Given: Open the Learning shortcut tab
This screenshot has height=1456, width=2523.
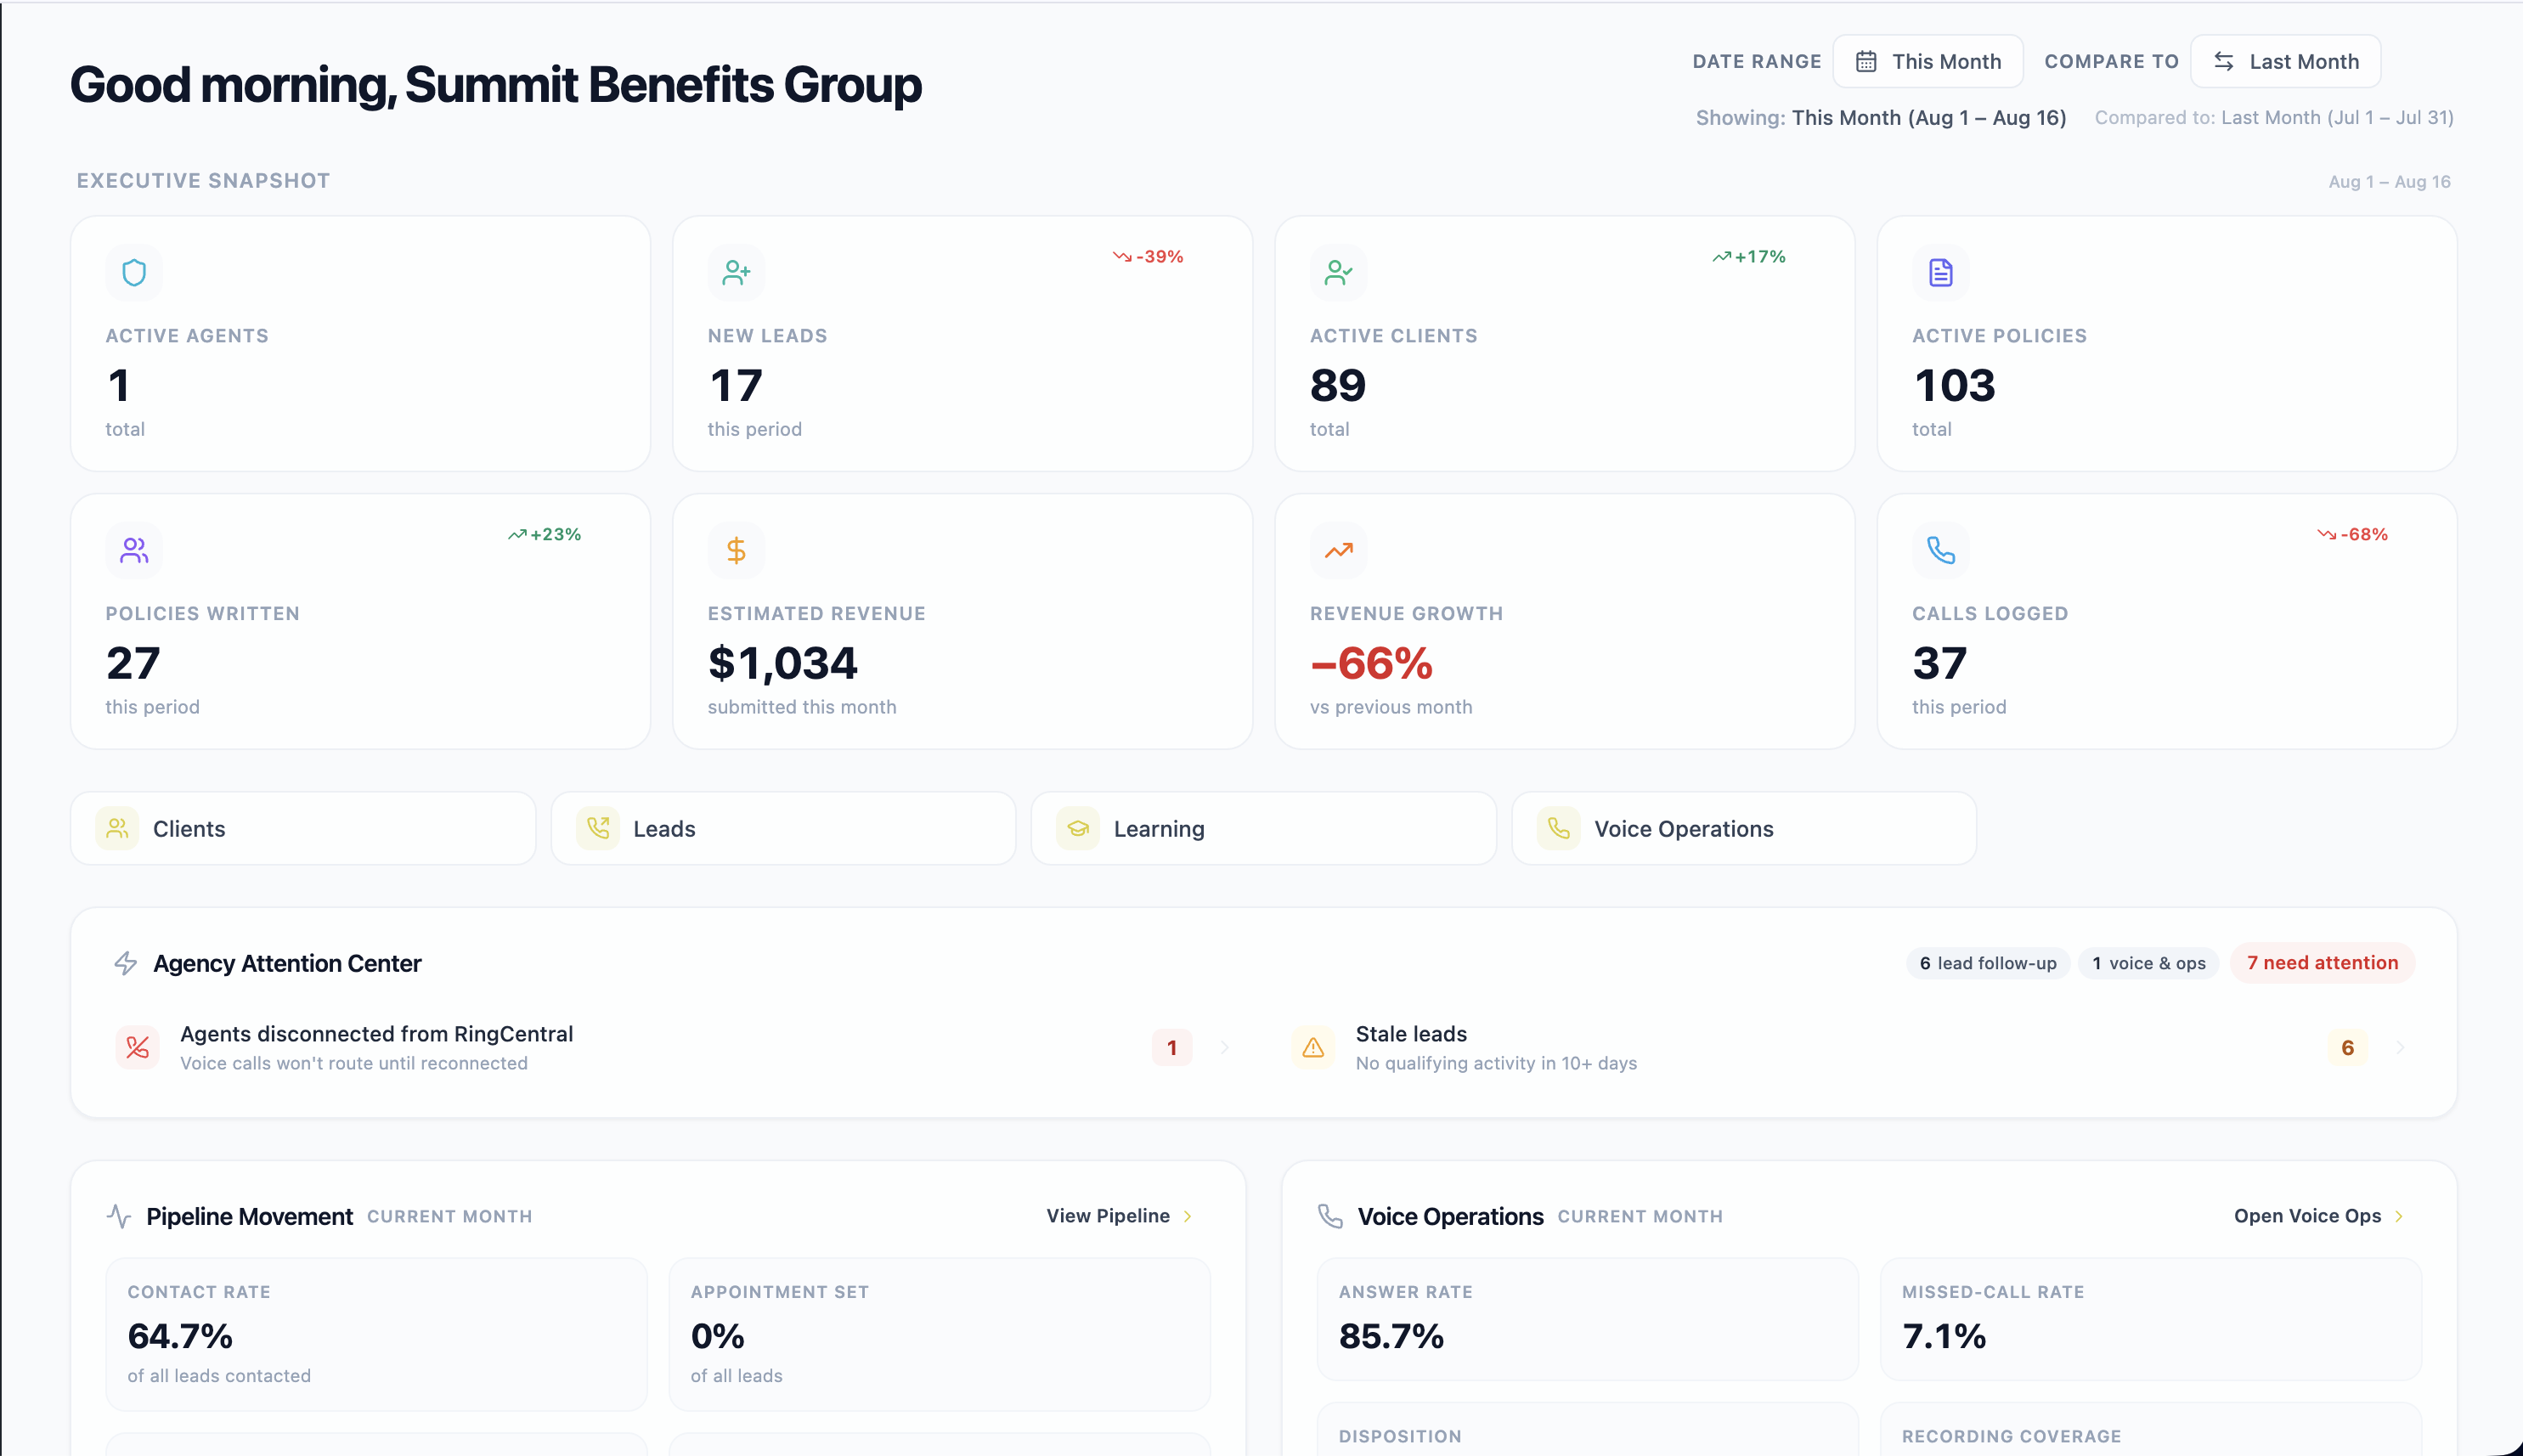Looking at the screenshot, I should [1264, 828].
